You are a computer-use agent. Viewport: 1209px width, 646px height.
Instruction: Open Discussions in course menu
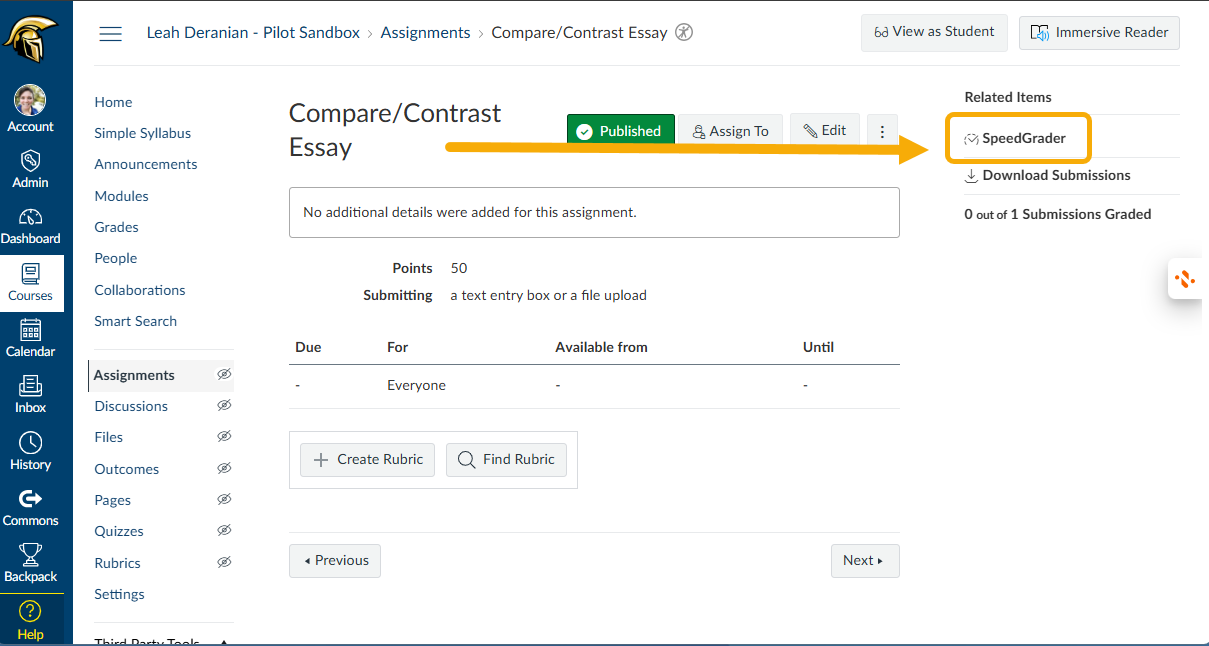131,406
